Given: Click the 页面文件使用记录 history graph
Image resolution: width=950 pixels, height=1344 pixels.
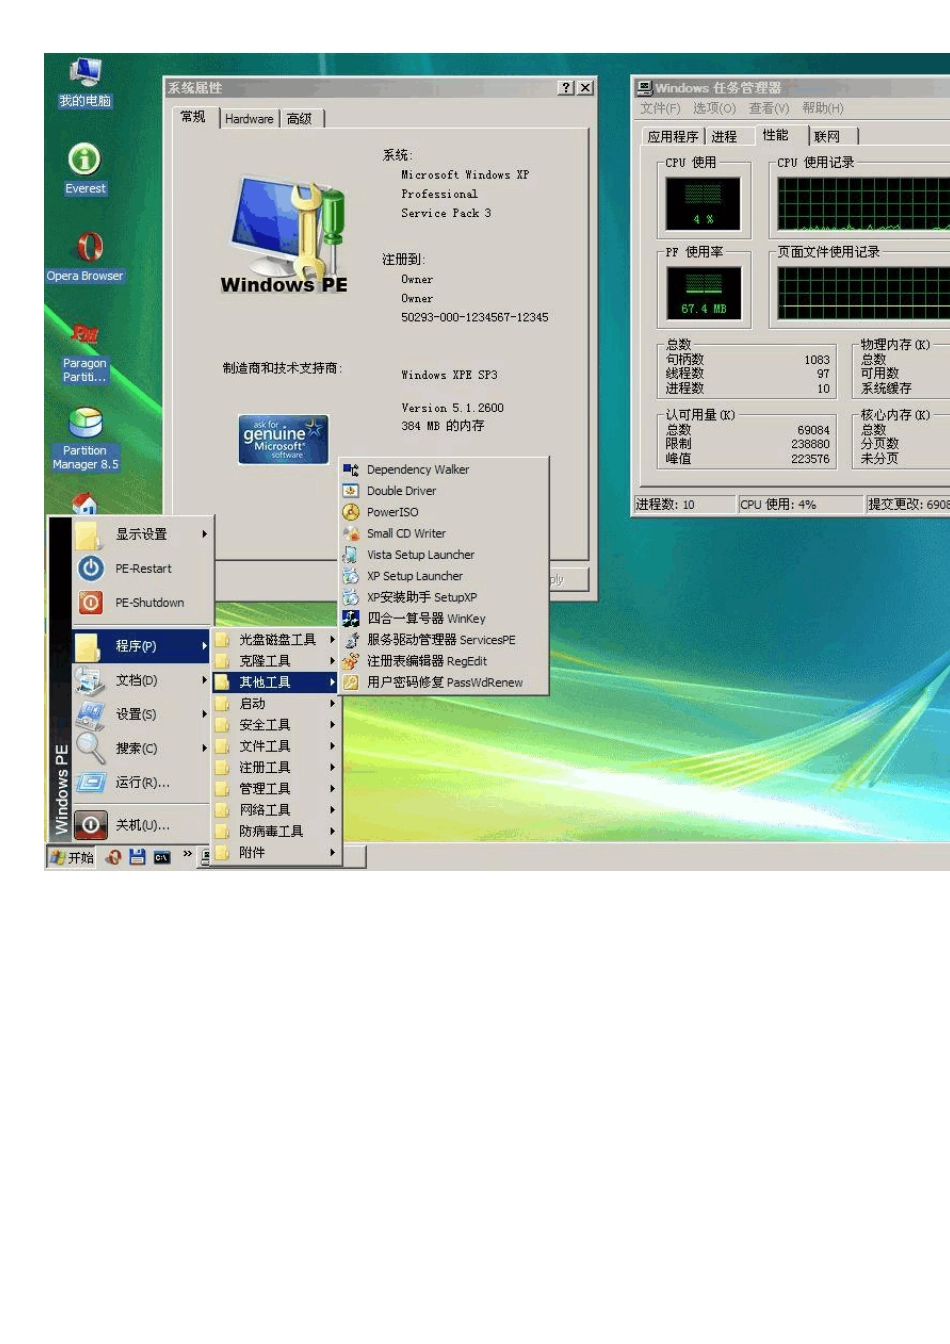Looking at the screenshot, I should 864,294.
